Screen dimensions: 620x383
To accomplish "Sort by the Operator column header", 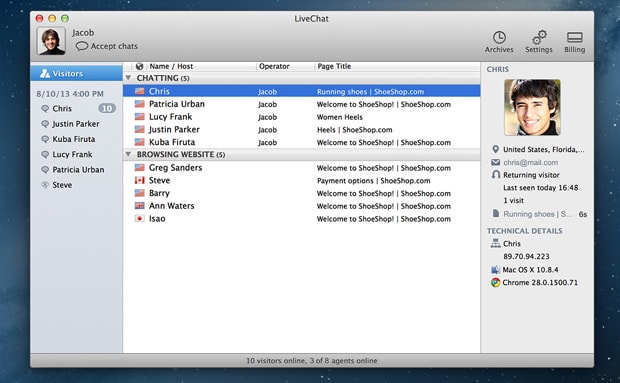I will 274,66.
